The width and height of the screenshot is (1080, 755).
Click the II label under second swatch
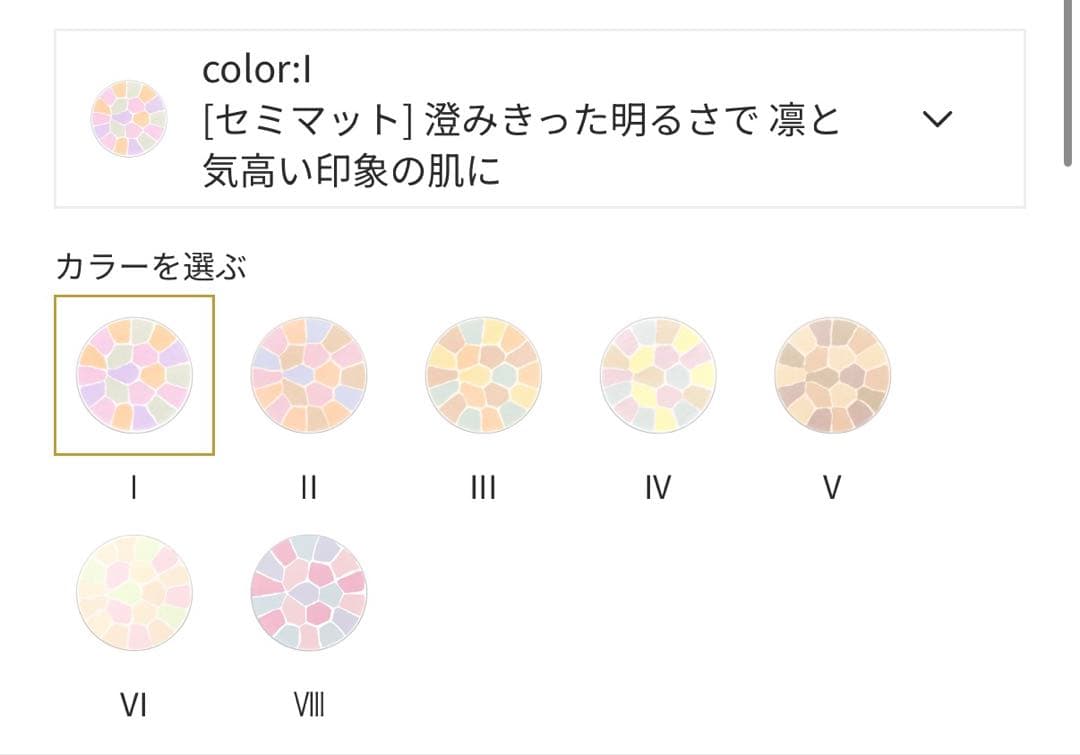click(x=308, y=487)
